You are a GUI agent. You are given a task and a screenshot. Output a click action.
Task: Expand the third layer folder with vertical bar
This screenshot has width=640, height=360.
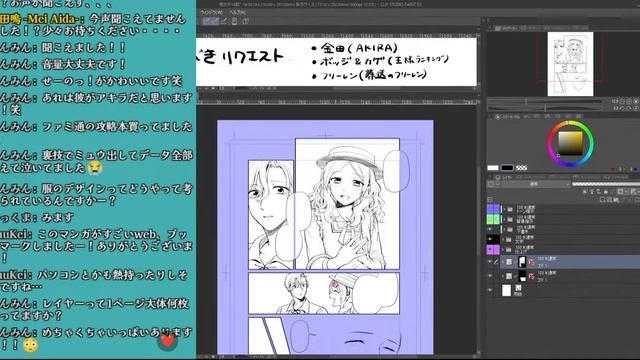pyautogui.click(x=504, y=229)
